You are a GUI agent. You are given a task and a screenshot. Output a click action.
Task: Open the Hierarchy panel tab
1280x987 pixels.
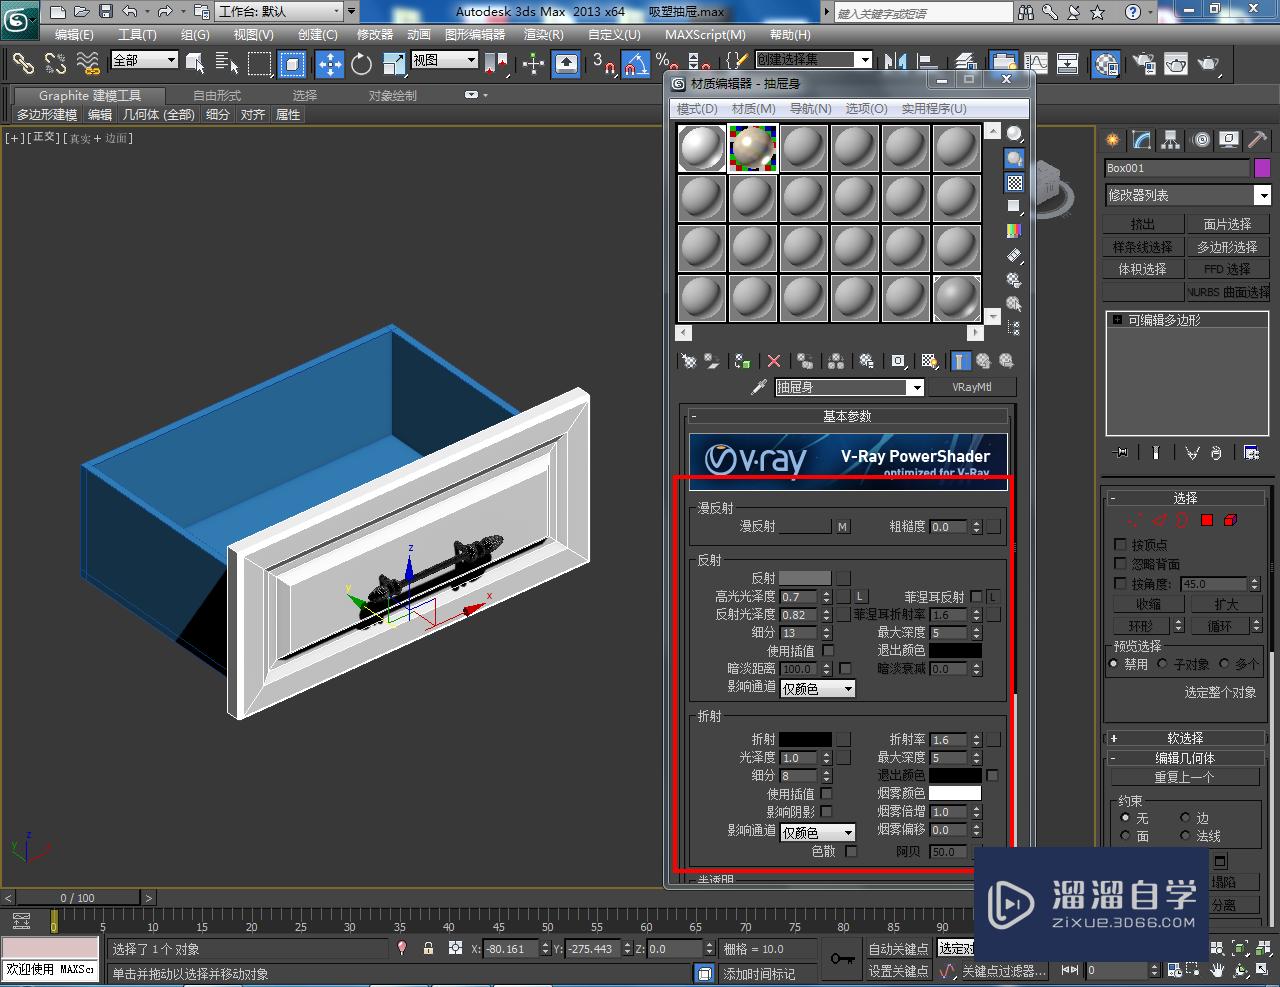tap(1171, 140)
